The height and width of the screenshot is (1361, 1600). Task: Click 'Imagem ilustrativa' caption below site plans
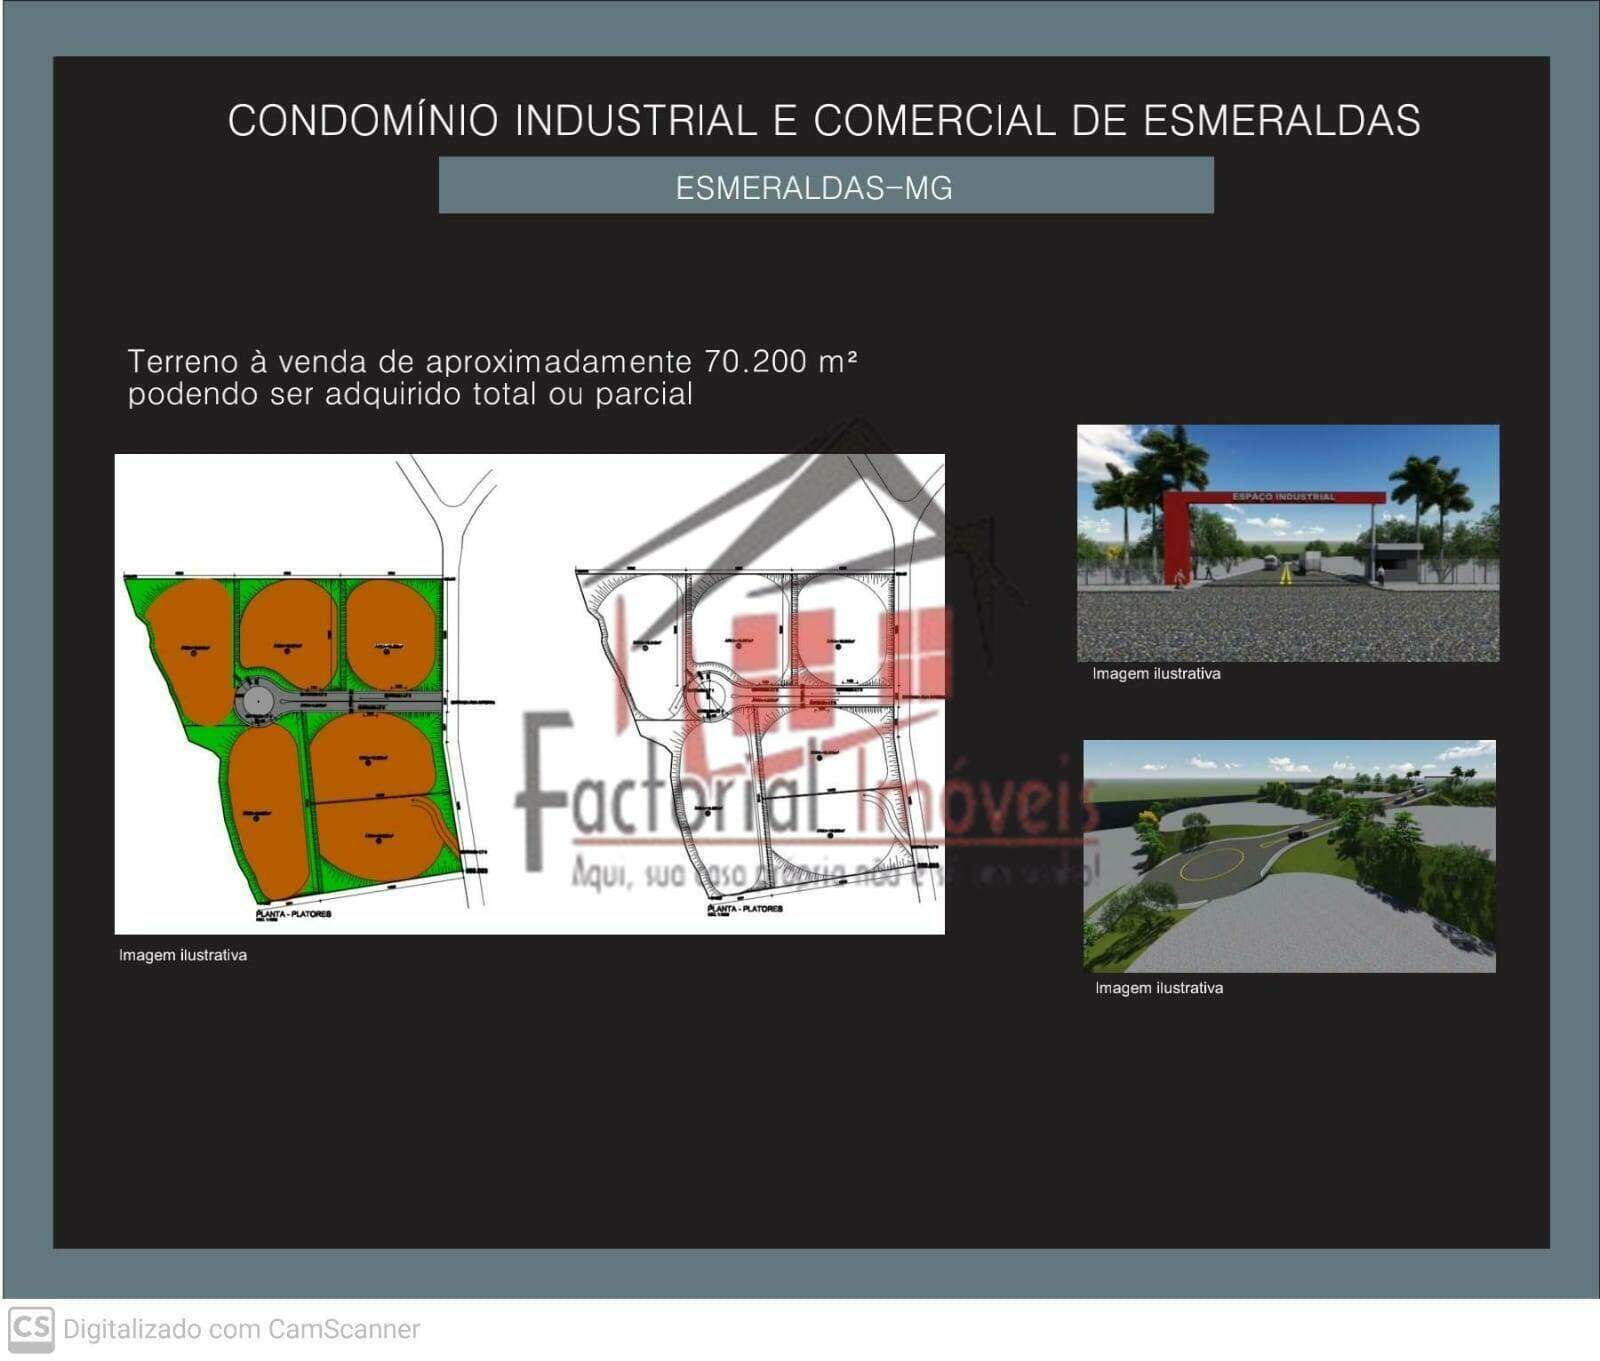coord(183,955)
